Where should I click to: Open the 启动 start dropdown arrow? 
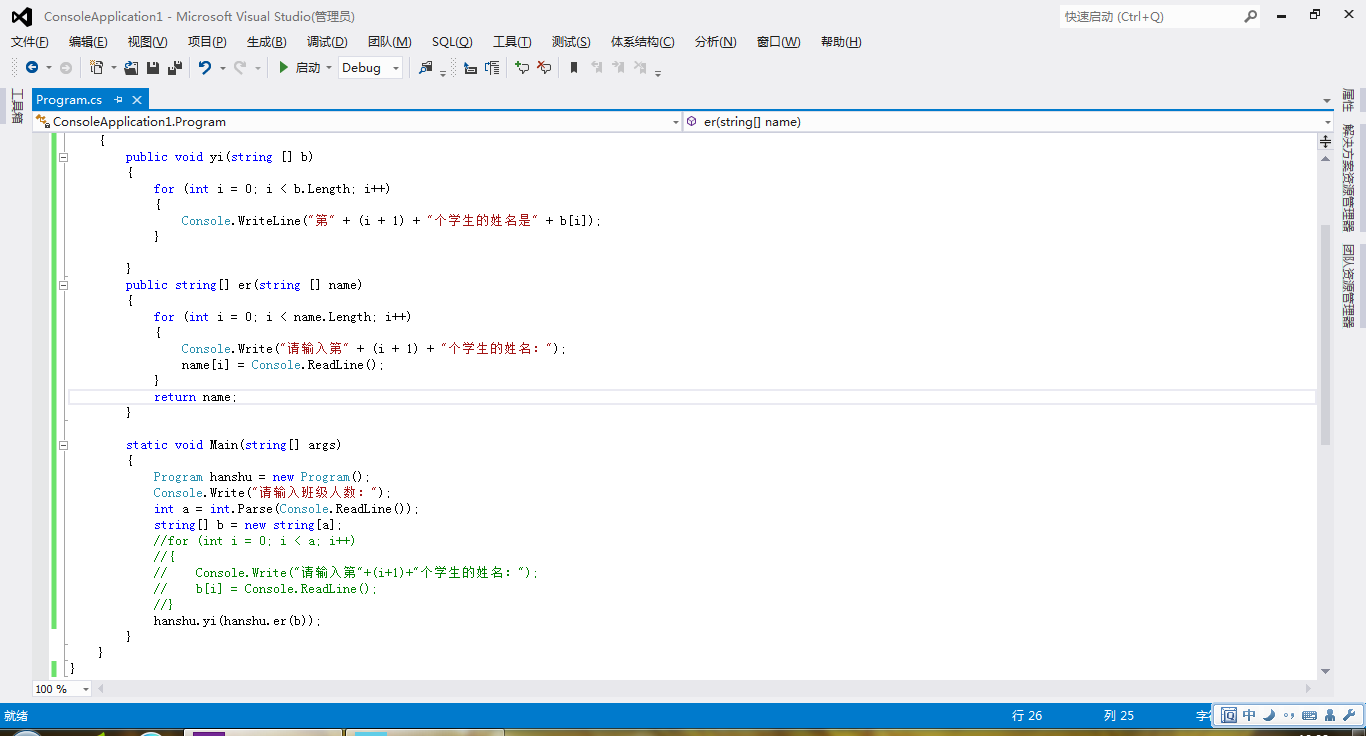(x=329, y=68)
